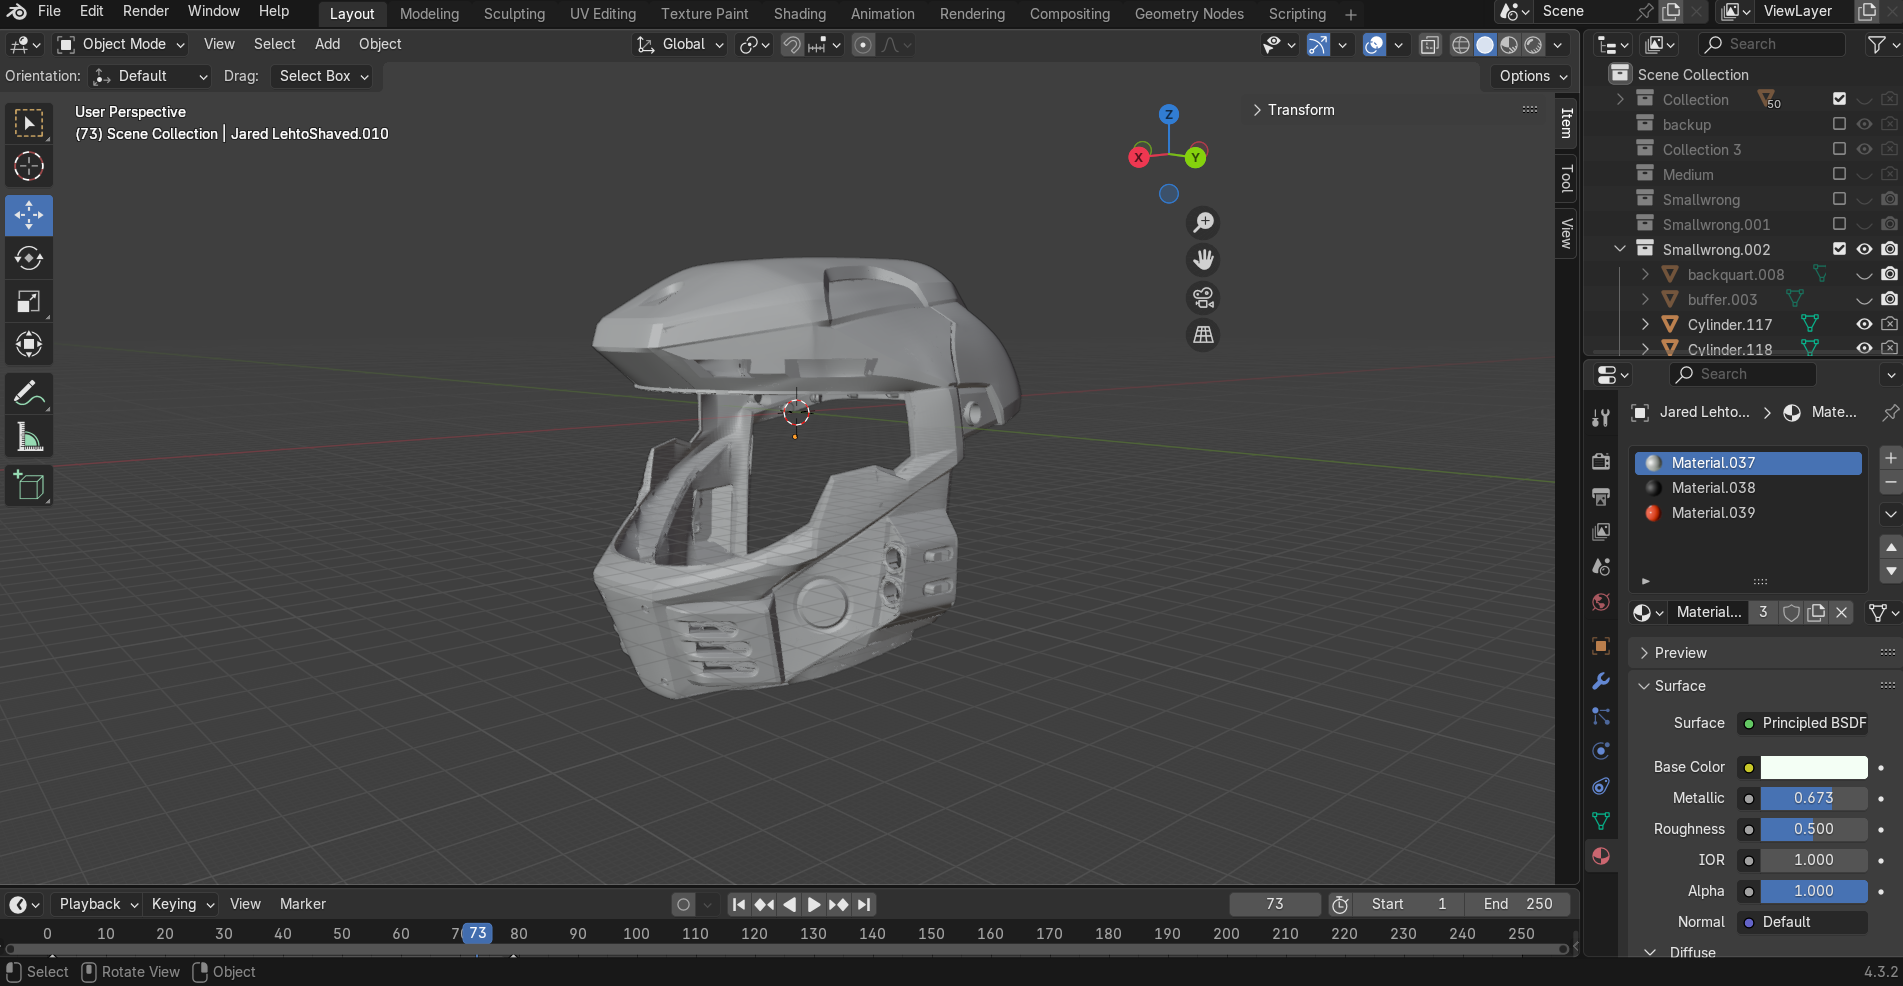Click the play animation button

[813, 904]
